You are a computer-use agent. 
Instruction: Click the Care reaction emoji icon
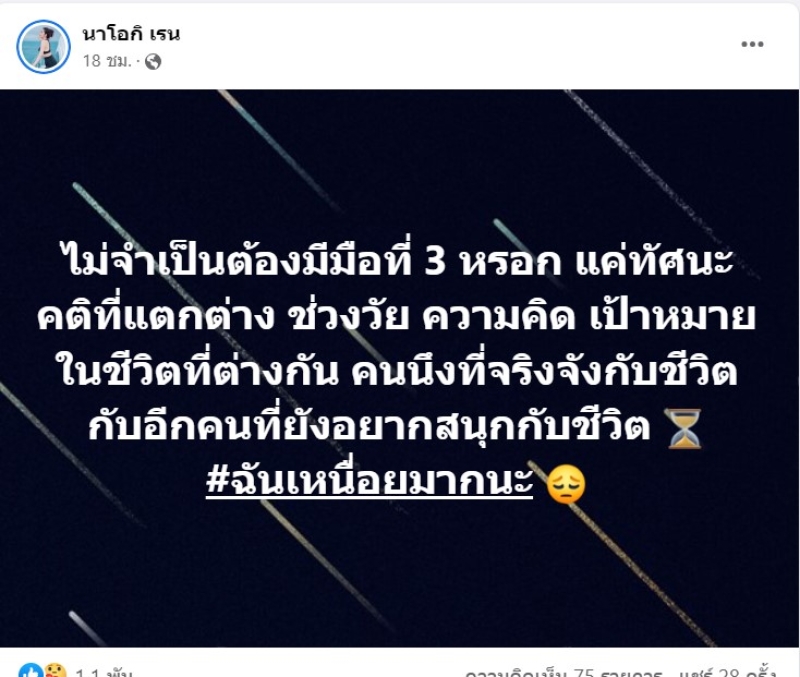(55, 671)
